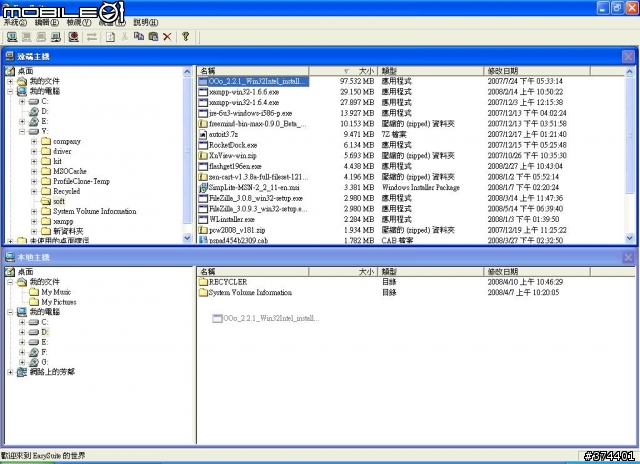Screen dimensions: 640x464
Task: Click up arrow of remote file list scrollbar
Action: (629, 72)
